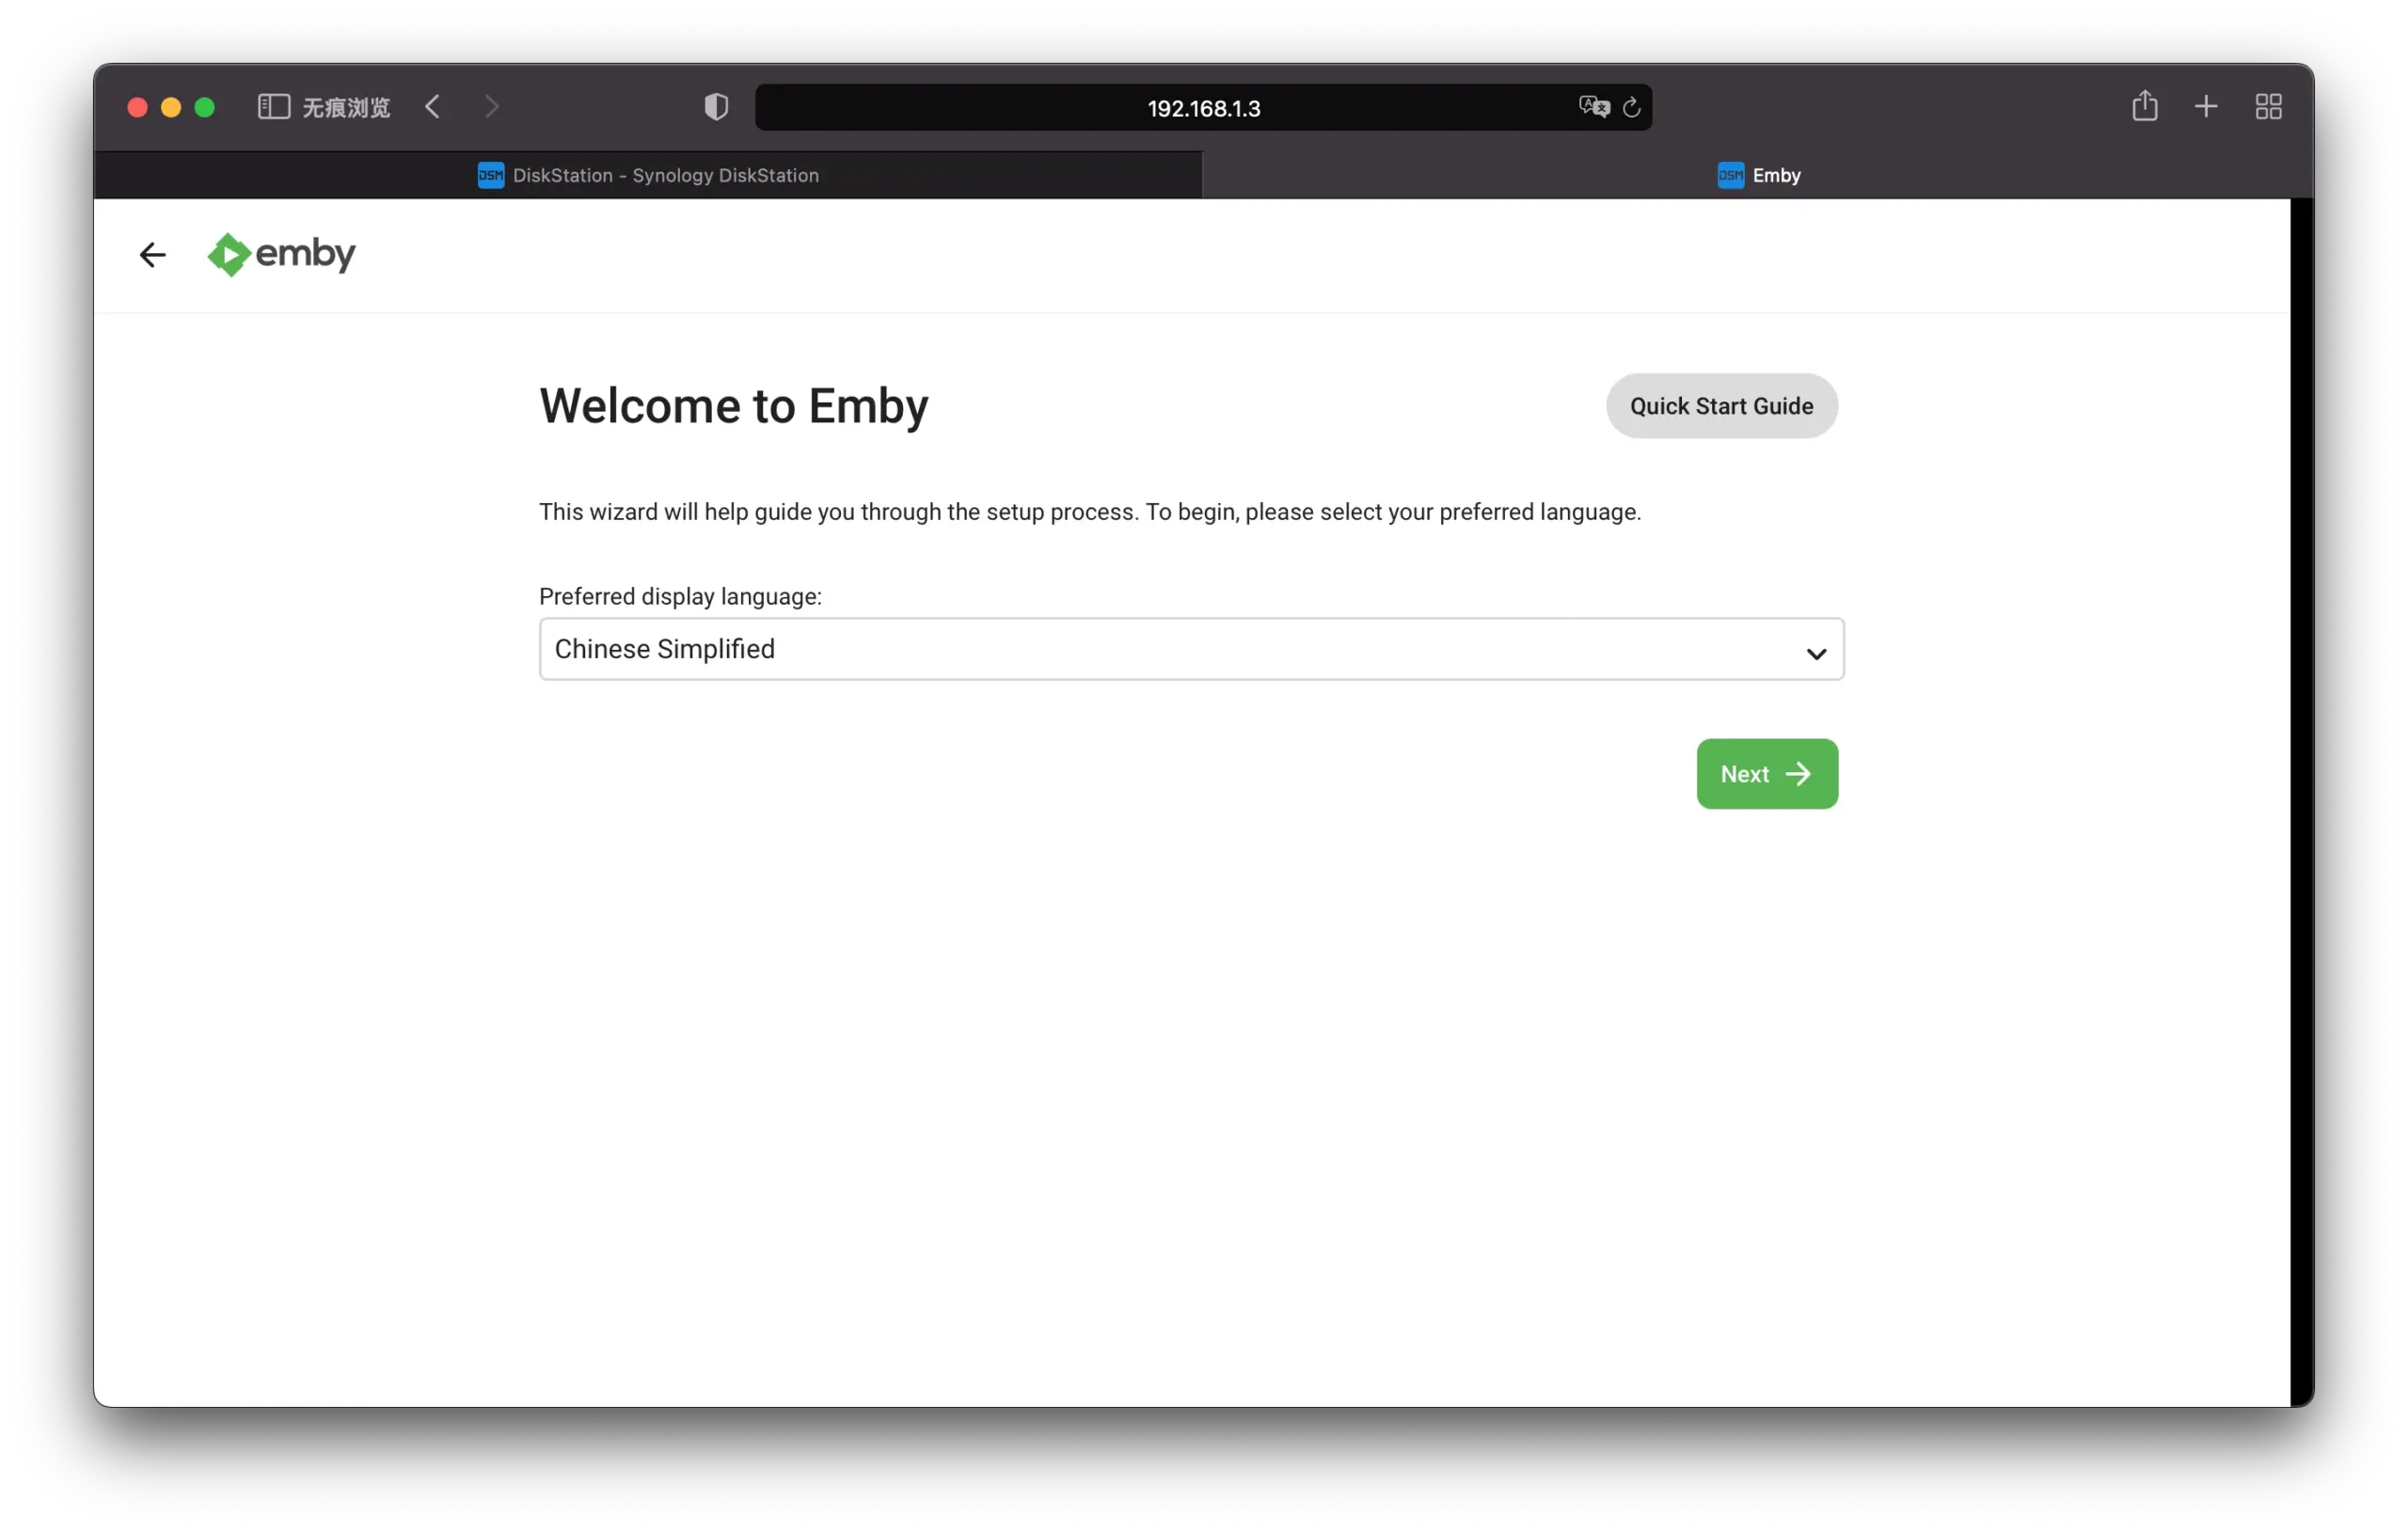Click the green Next button
Image resolution: width=2408 pixels, height=1531 pixels.
click(x=1767, y=774)
